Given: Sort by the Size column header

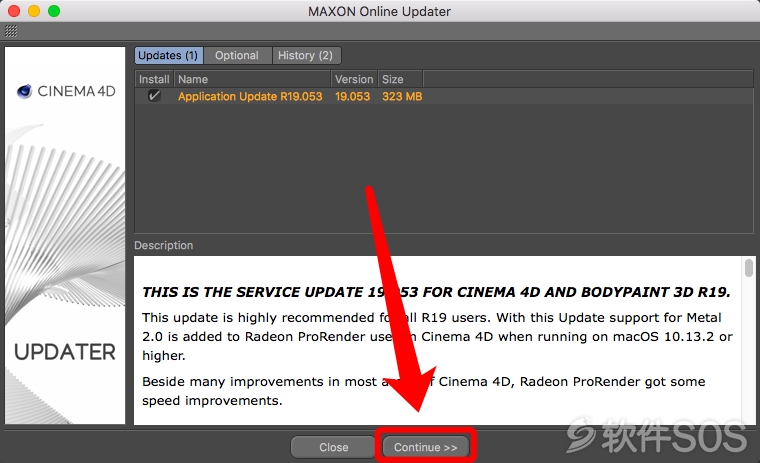Looking at the screenshot, I should click(x=400, y=79).
